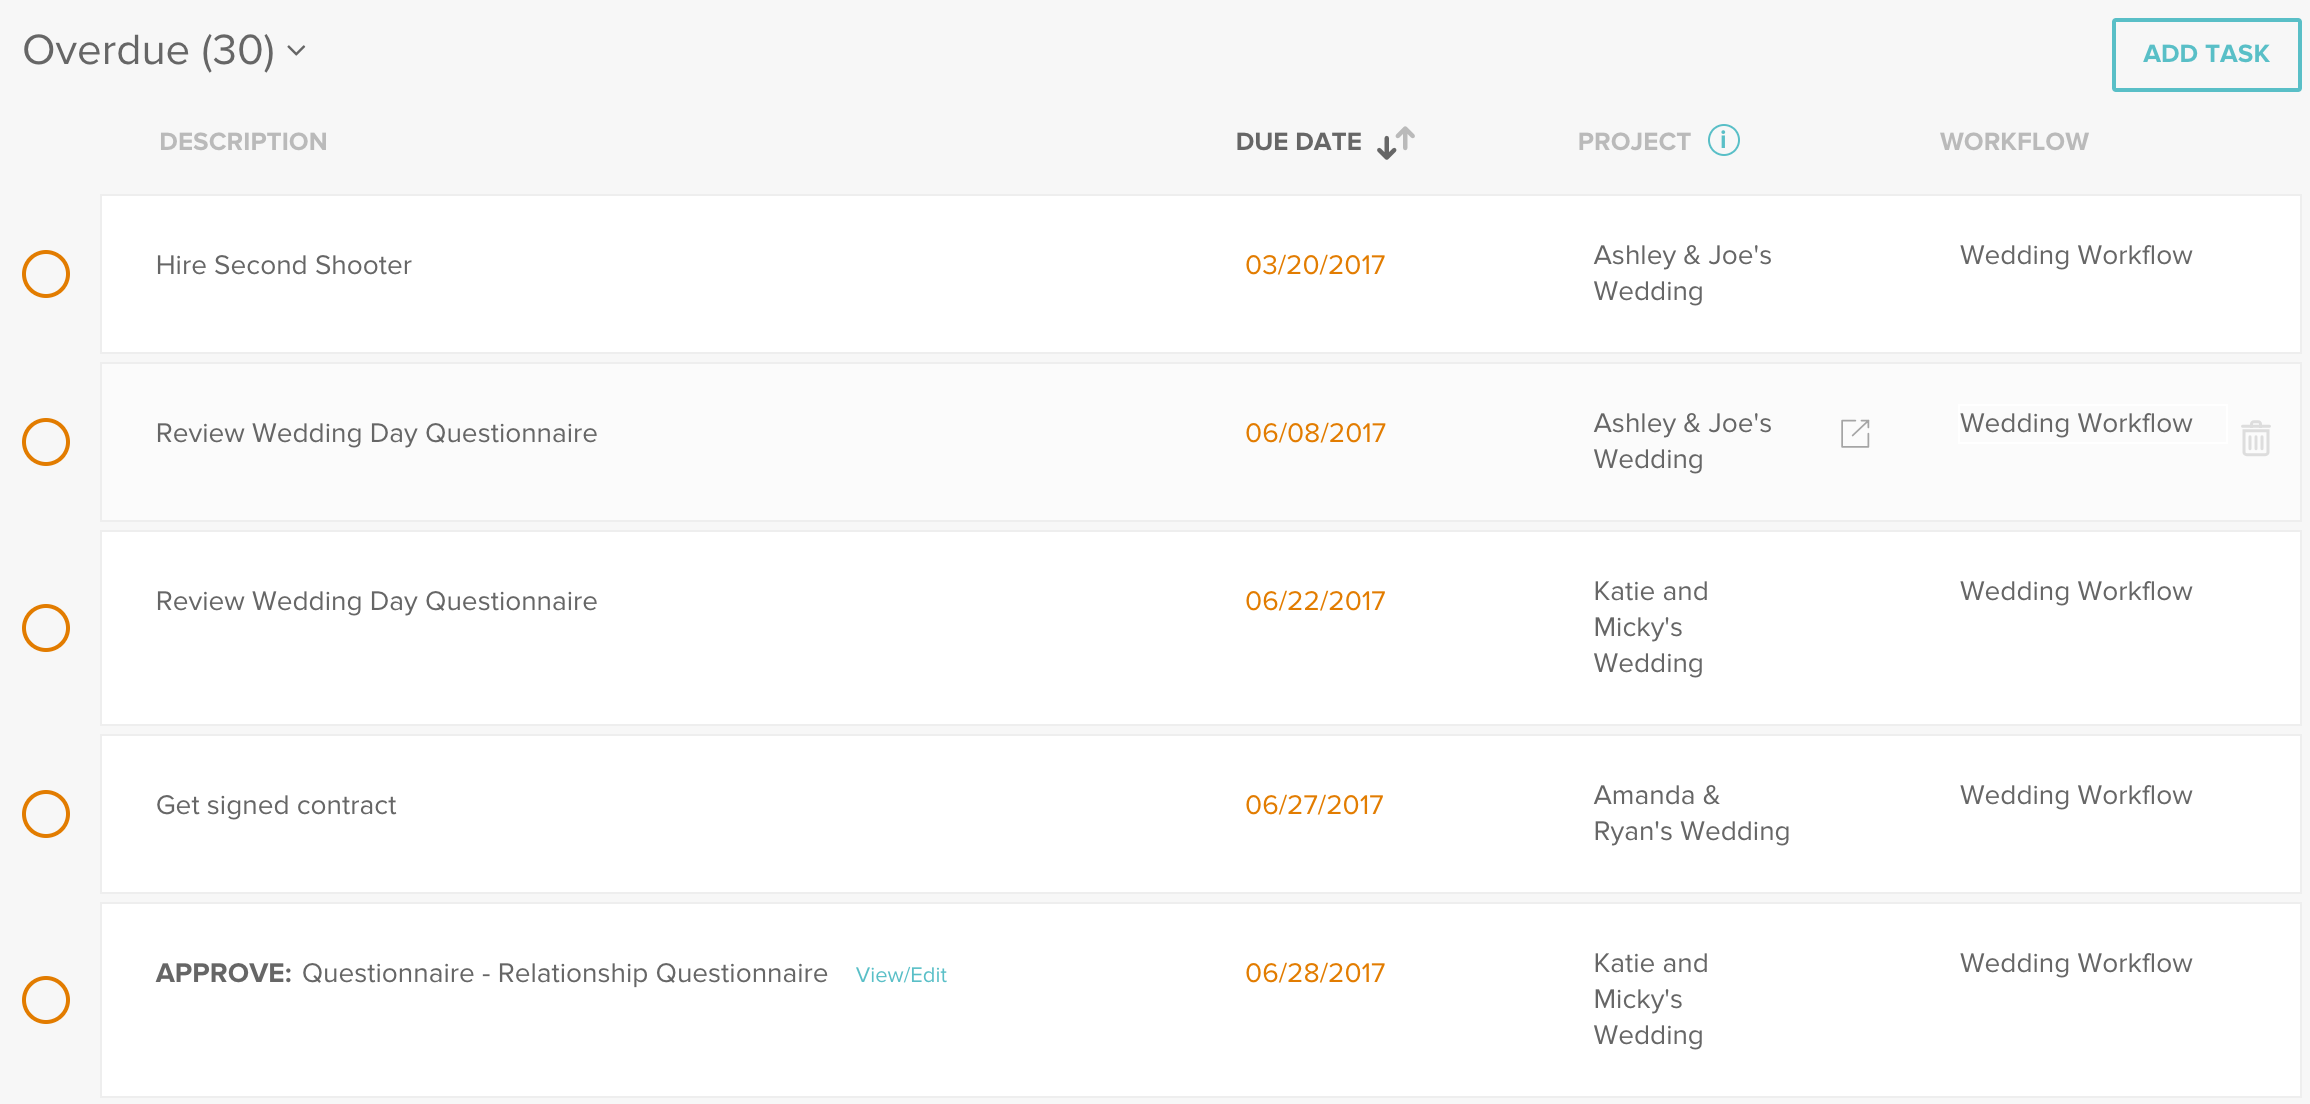
Task: Click the DESCRIPTION column header
Action: [243, 142]
